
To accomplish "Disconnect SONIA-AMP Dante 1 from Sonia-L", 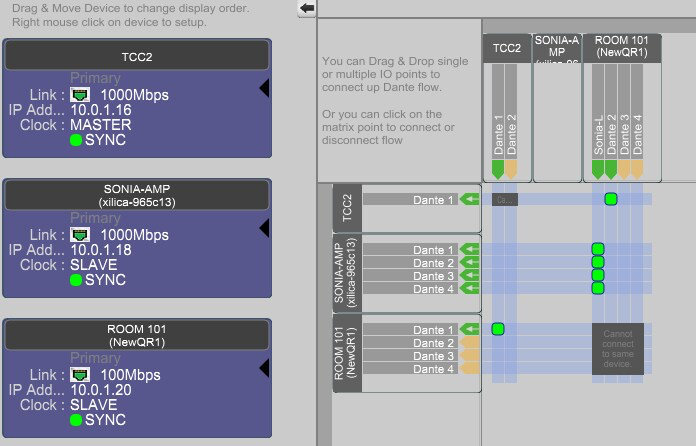I will pyautogui.click(x=598, y=249).
